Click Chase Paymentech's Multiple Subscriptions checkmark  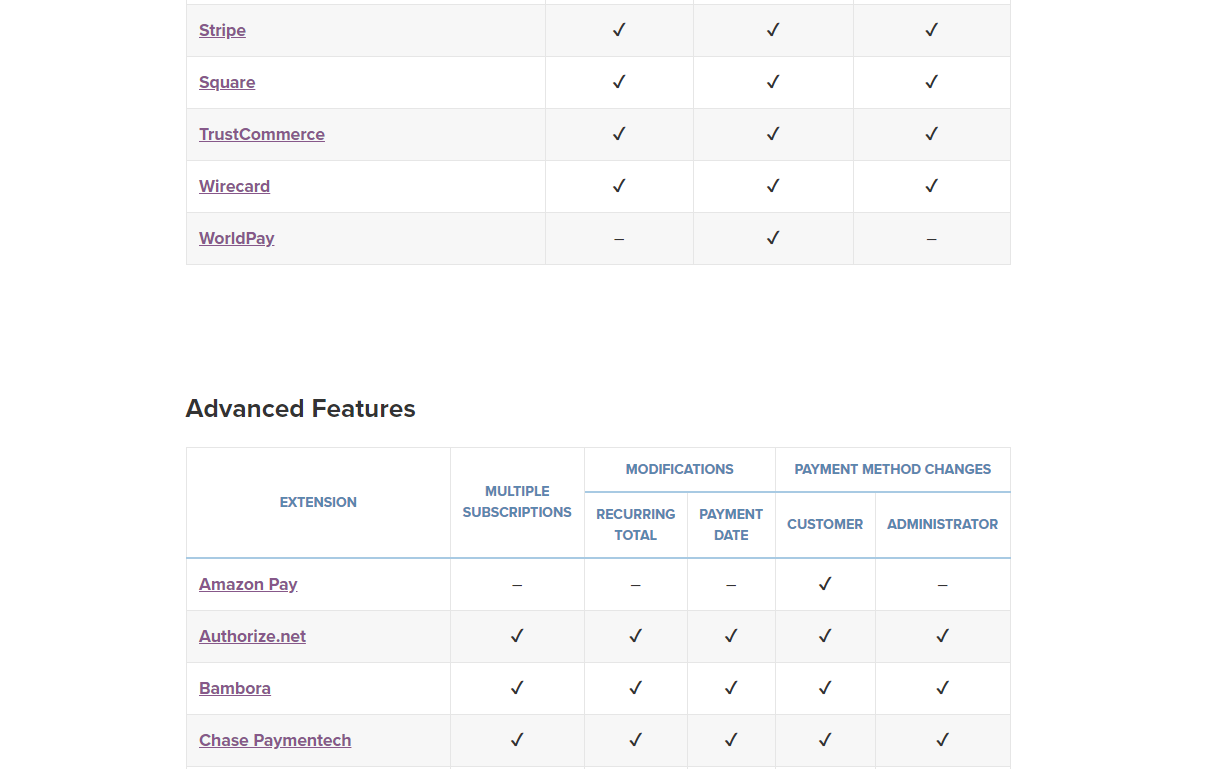pyautogui.click(x=517, y=740)
